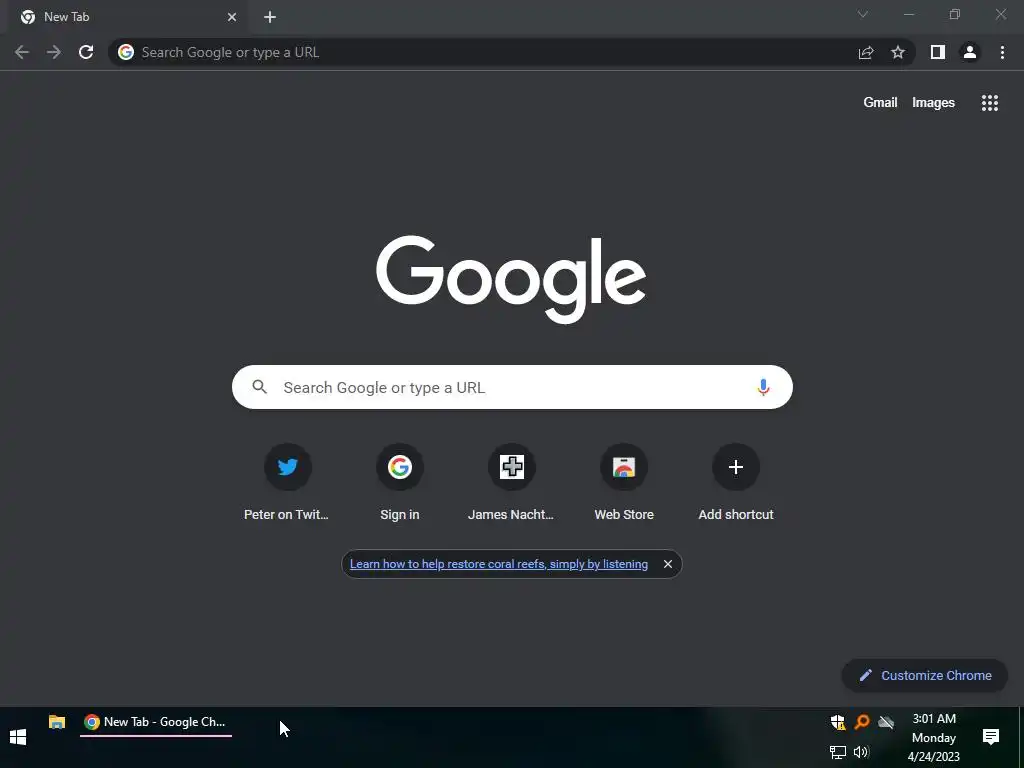Screen dimensions: 1024x768
Task: Go forward using the forward arrow
Action: [x=54, y=52]
